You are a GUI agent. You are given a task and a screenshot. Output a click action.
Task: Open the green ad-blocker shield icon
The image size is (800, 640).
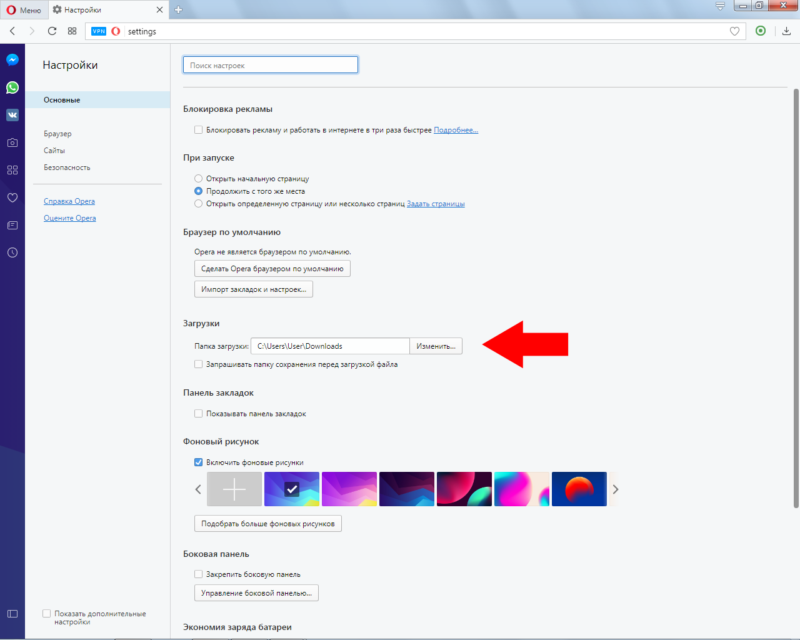point(760,31)
